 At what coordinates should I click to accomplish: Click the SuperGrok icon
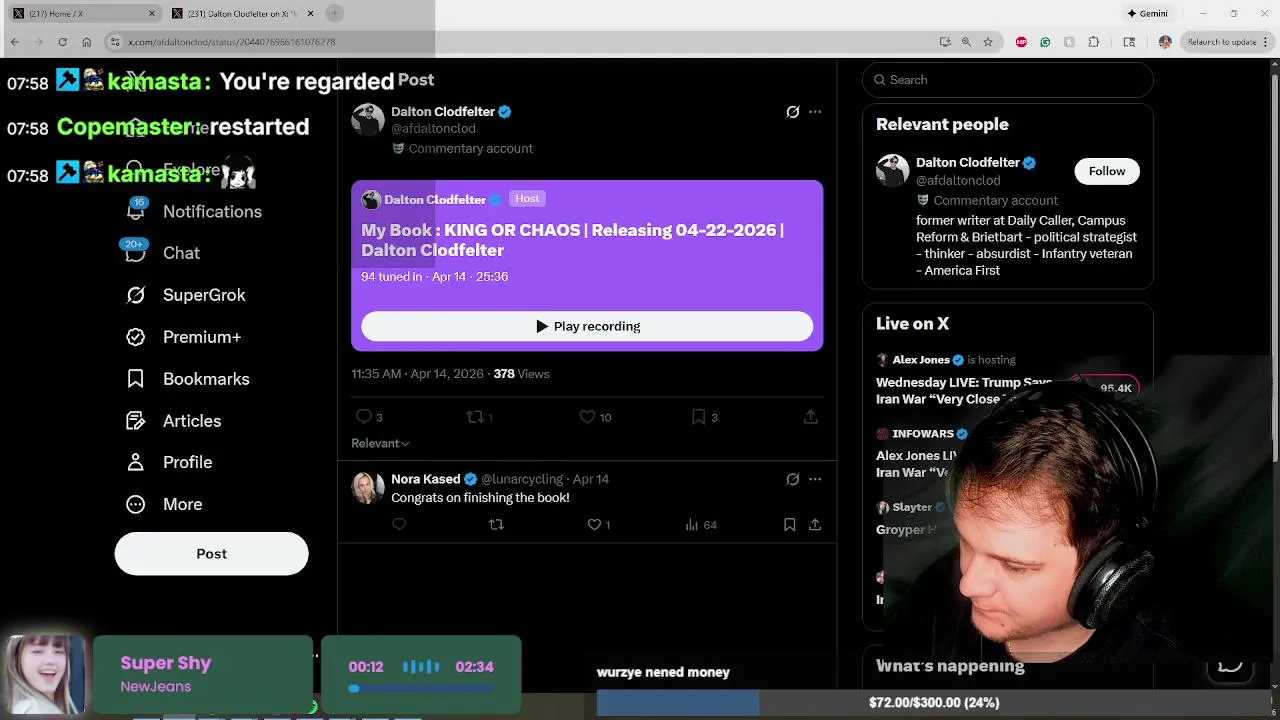click(x=136, y=295)
